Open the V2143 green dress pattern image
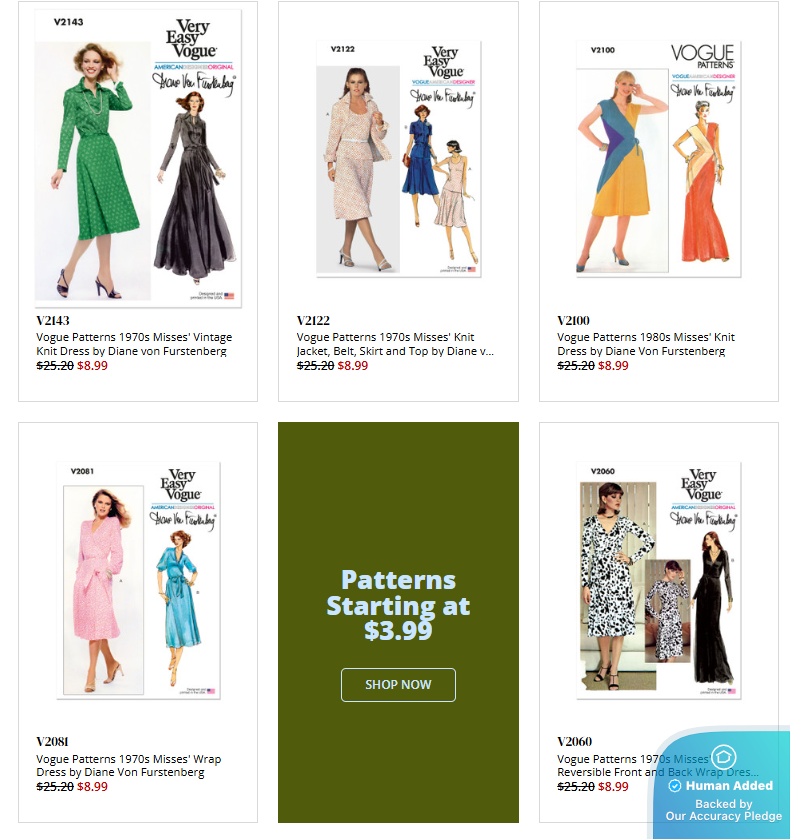This screenshot has height=839, width=790. point(138,158)
